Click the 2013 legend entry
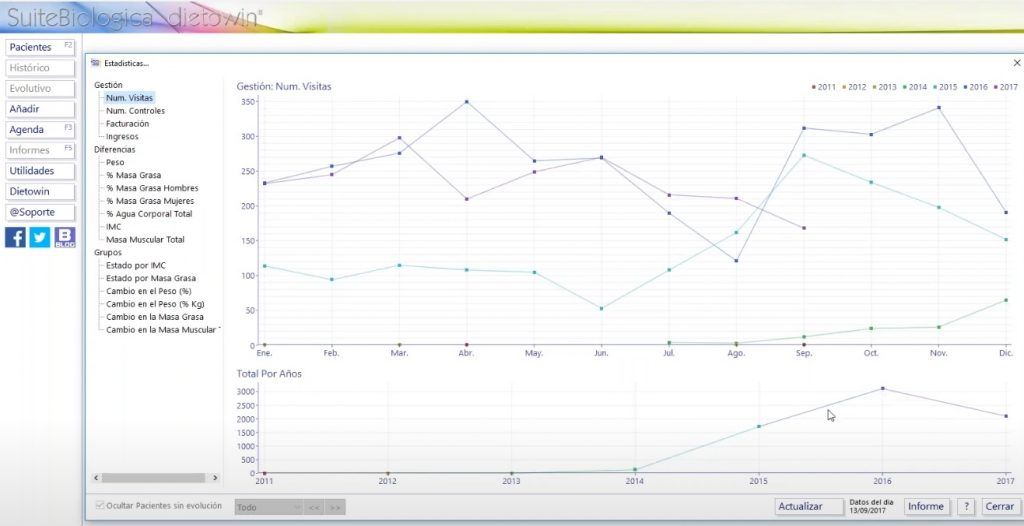The height and width of the screenshot is (526, 1024). (x=885, y=87)
